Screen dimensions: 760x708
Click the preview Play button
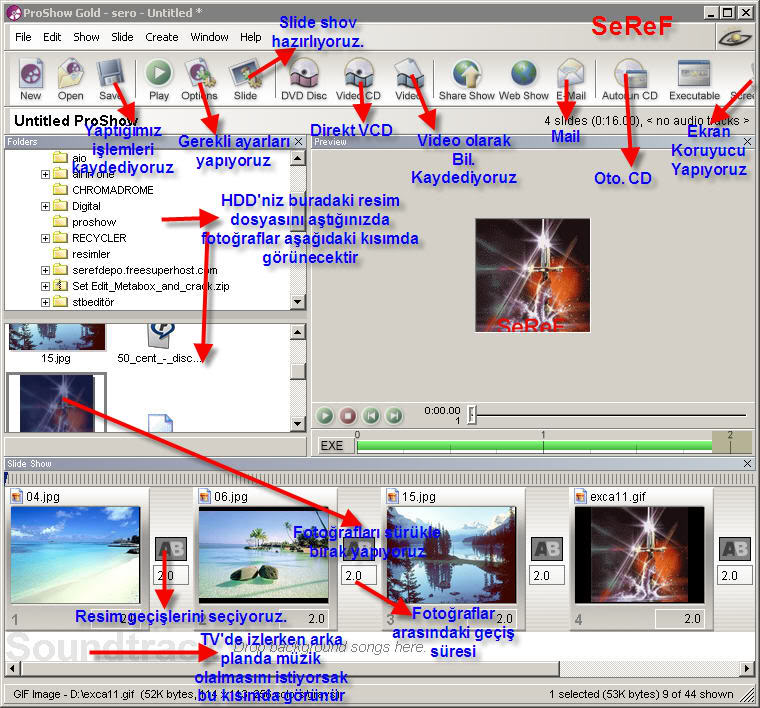coord(325,415)
